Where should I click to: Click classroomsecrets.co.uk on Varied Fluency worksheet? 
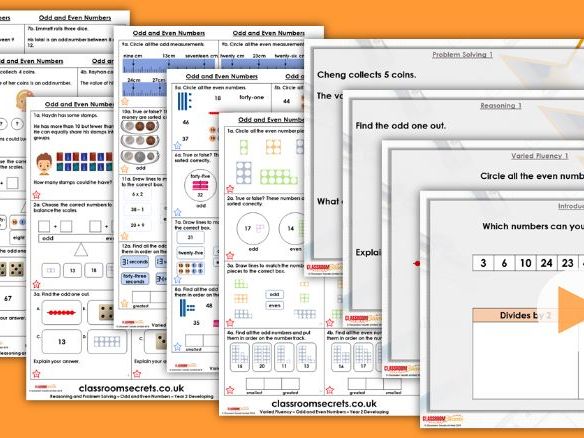click(324, 404)
